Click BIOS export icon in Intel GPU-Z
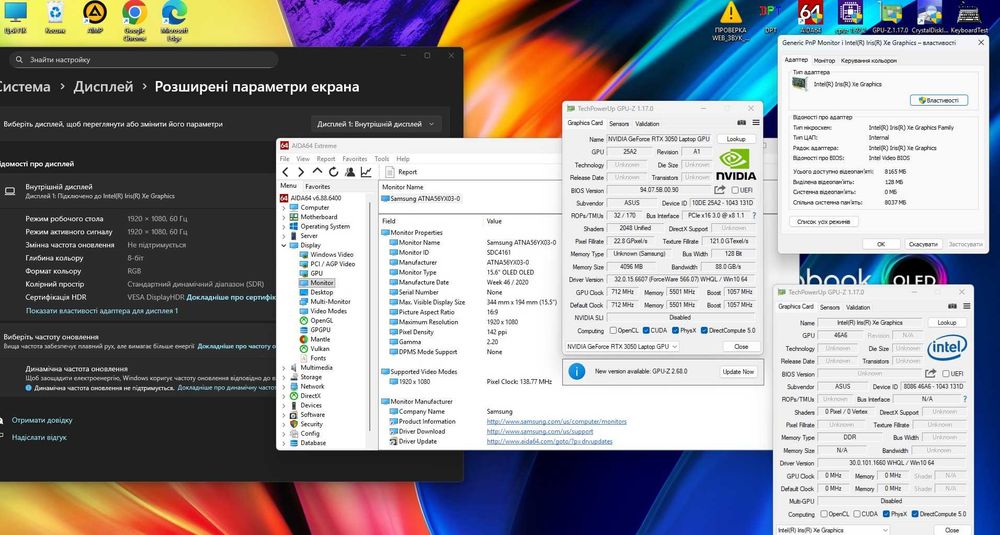 930,374
